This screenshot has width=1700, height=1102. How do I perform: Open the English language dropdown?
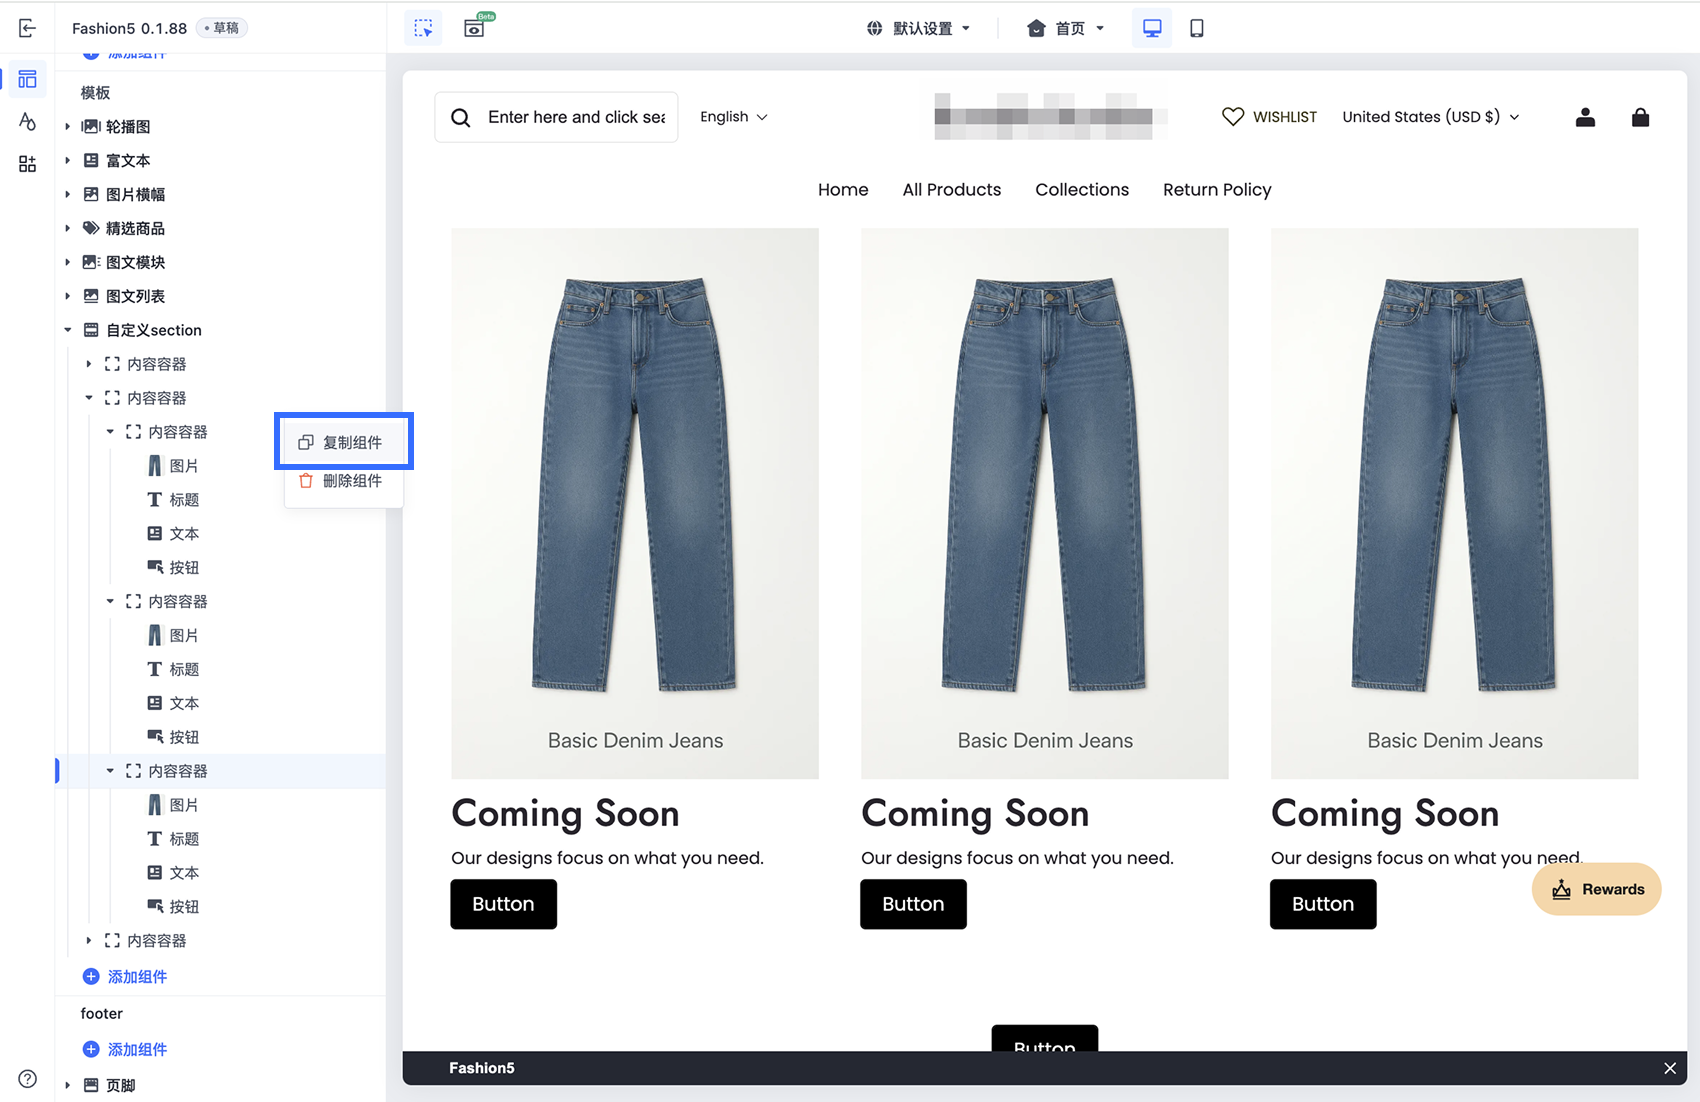pos(734,117)
